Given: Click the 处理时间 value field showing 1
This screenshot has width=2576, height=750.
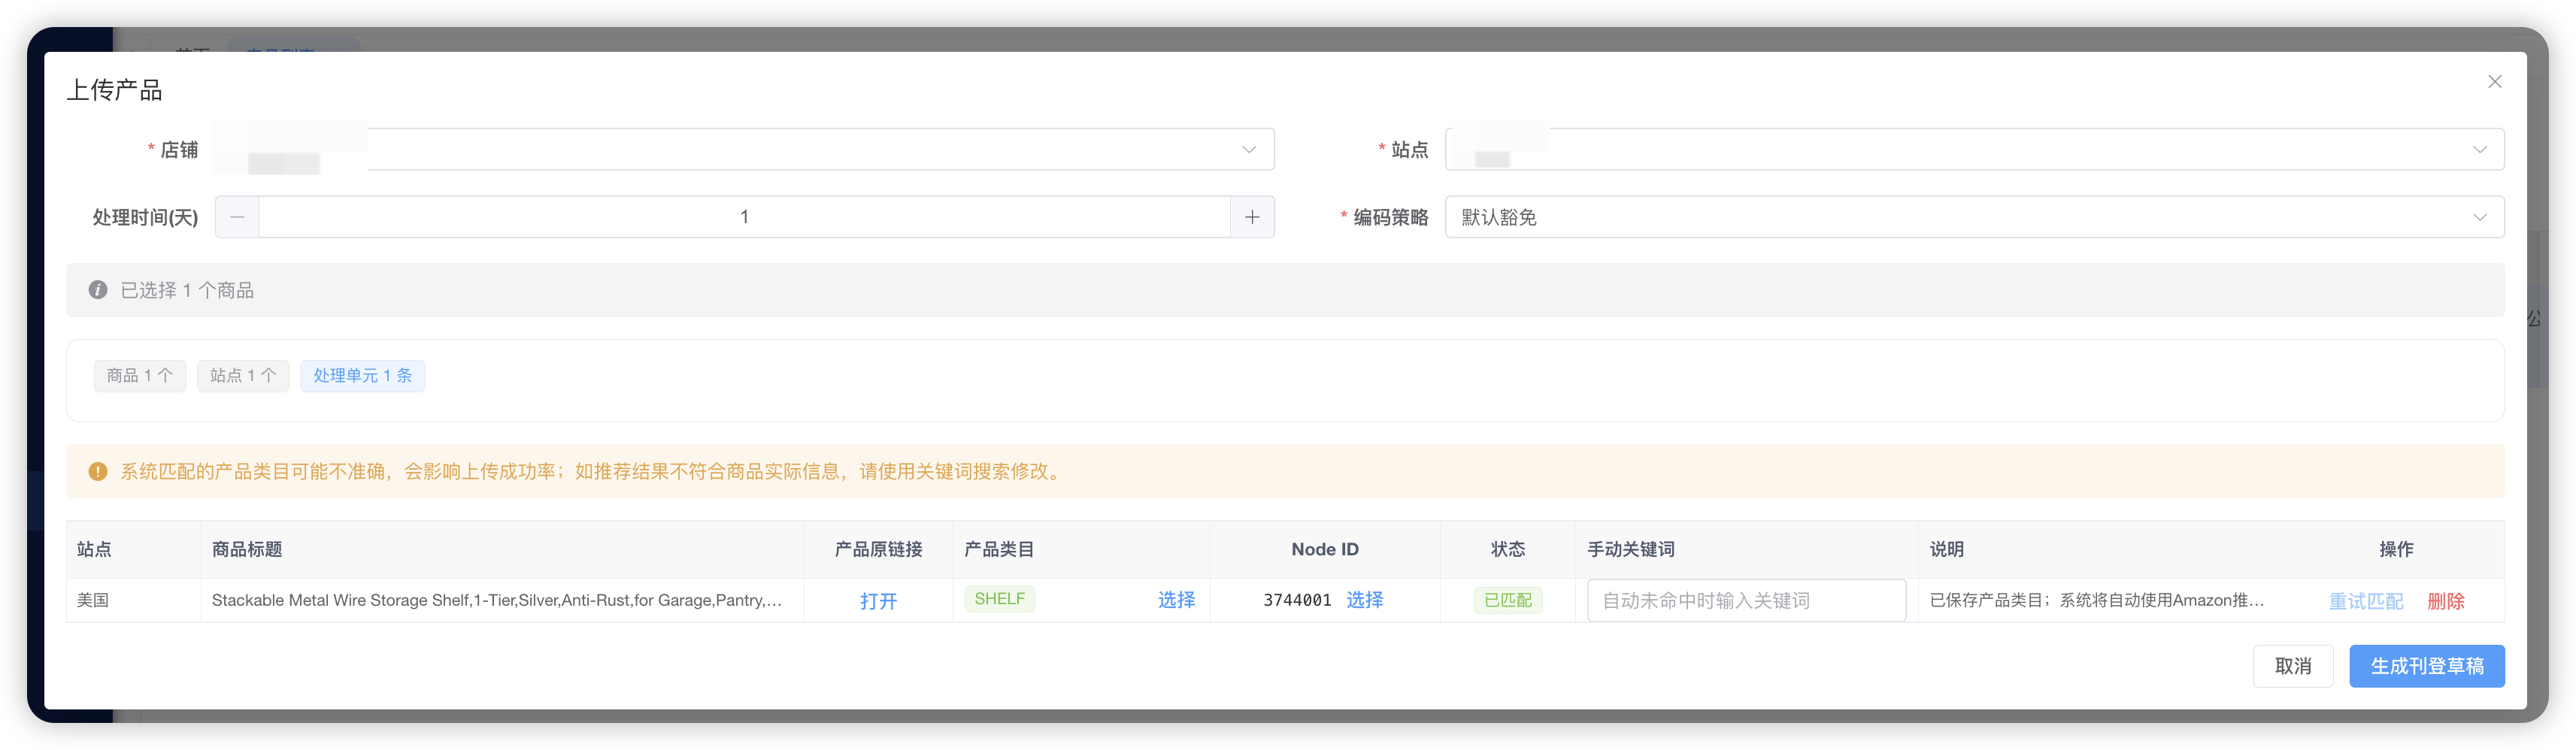Looking at the screenshot, I should tap(744, 217).
